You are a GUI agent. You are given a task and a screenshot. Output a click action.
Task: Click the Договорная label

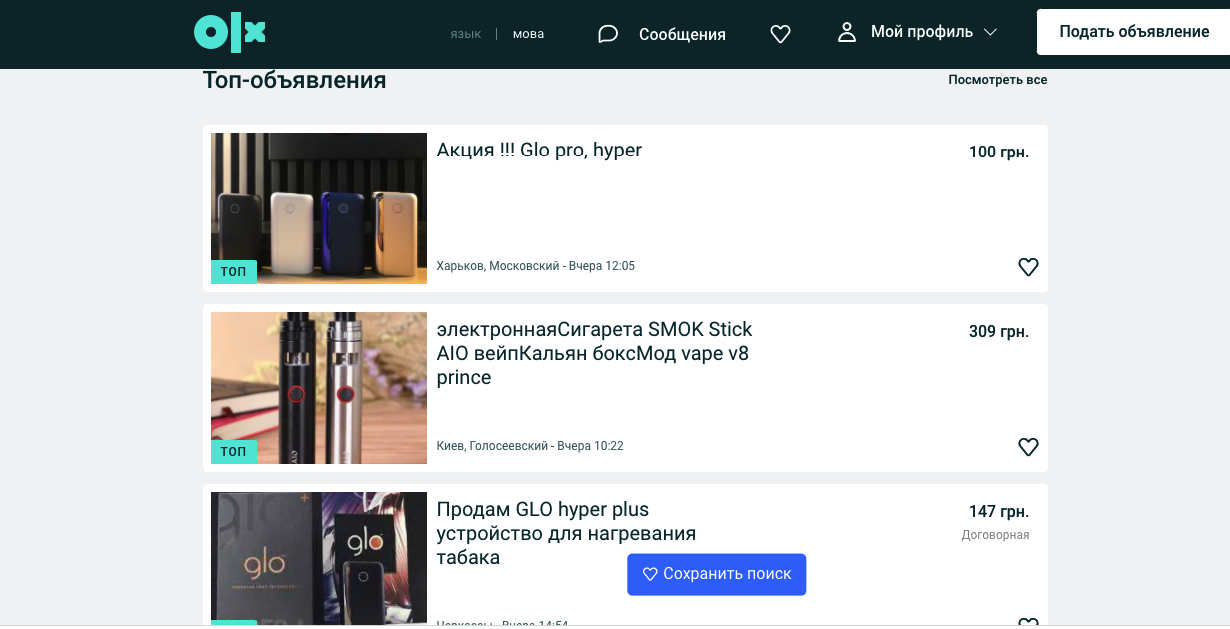pos(995,535)
